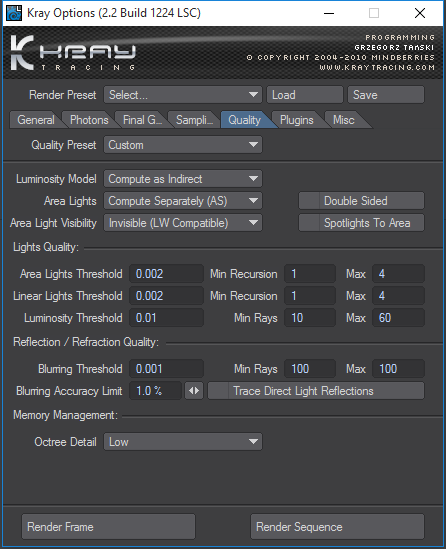Open the Quality Preset dropdown
The height and width of the screenshot is (549, 446).
tap(183, 145)
